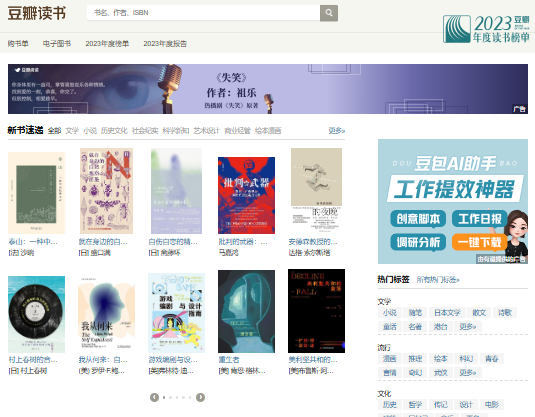Click the 村上春树的音… title link
The height and width of the screenshot is (417, 535).
click(33, 360)
